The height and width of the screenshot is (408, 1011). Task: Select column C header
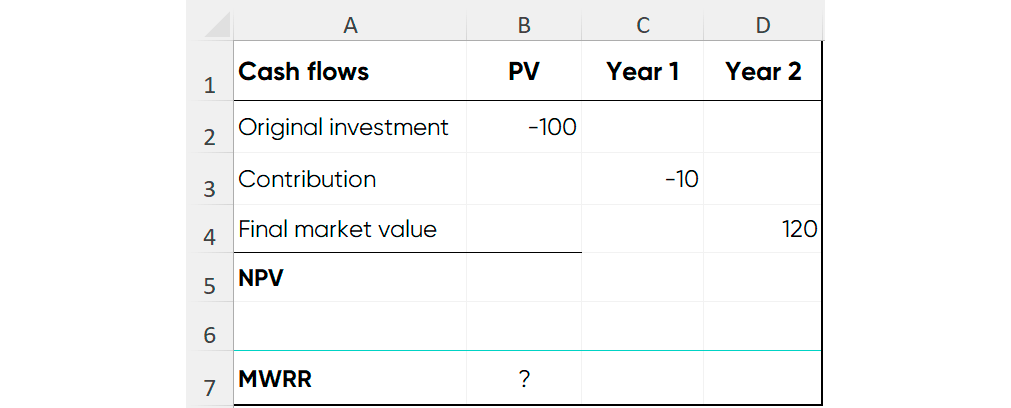coord(642,24)
